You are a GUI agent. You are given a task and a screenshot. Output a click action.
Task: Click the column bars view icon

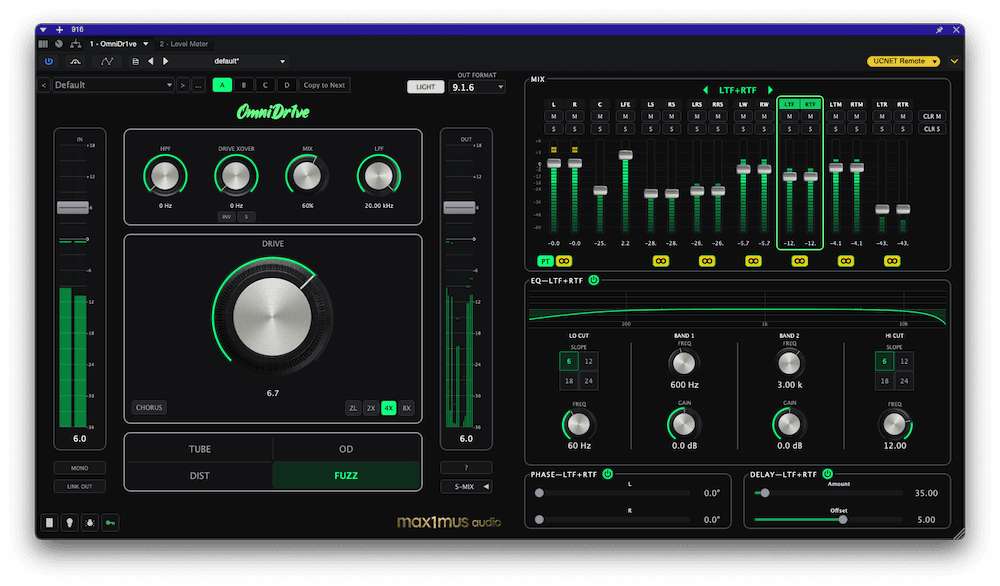coord(43,44)
